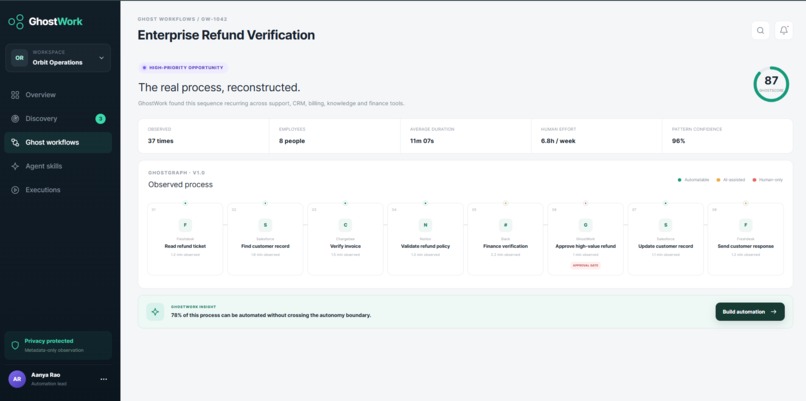Click the Approve high-value refund step title
Image resolution: width=806 pixels, height=401 pixels.
click(585, 246)
